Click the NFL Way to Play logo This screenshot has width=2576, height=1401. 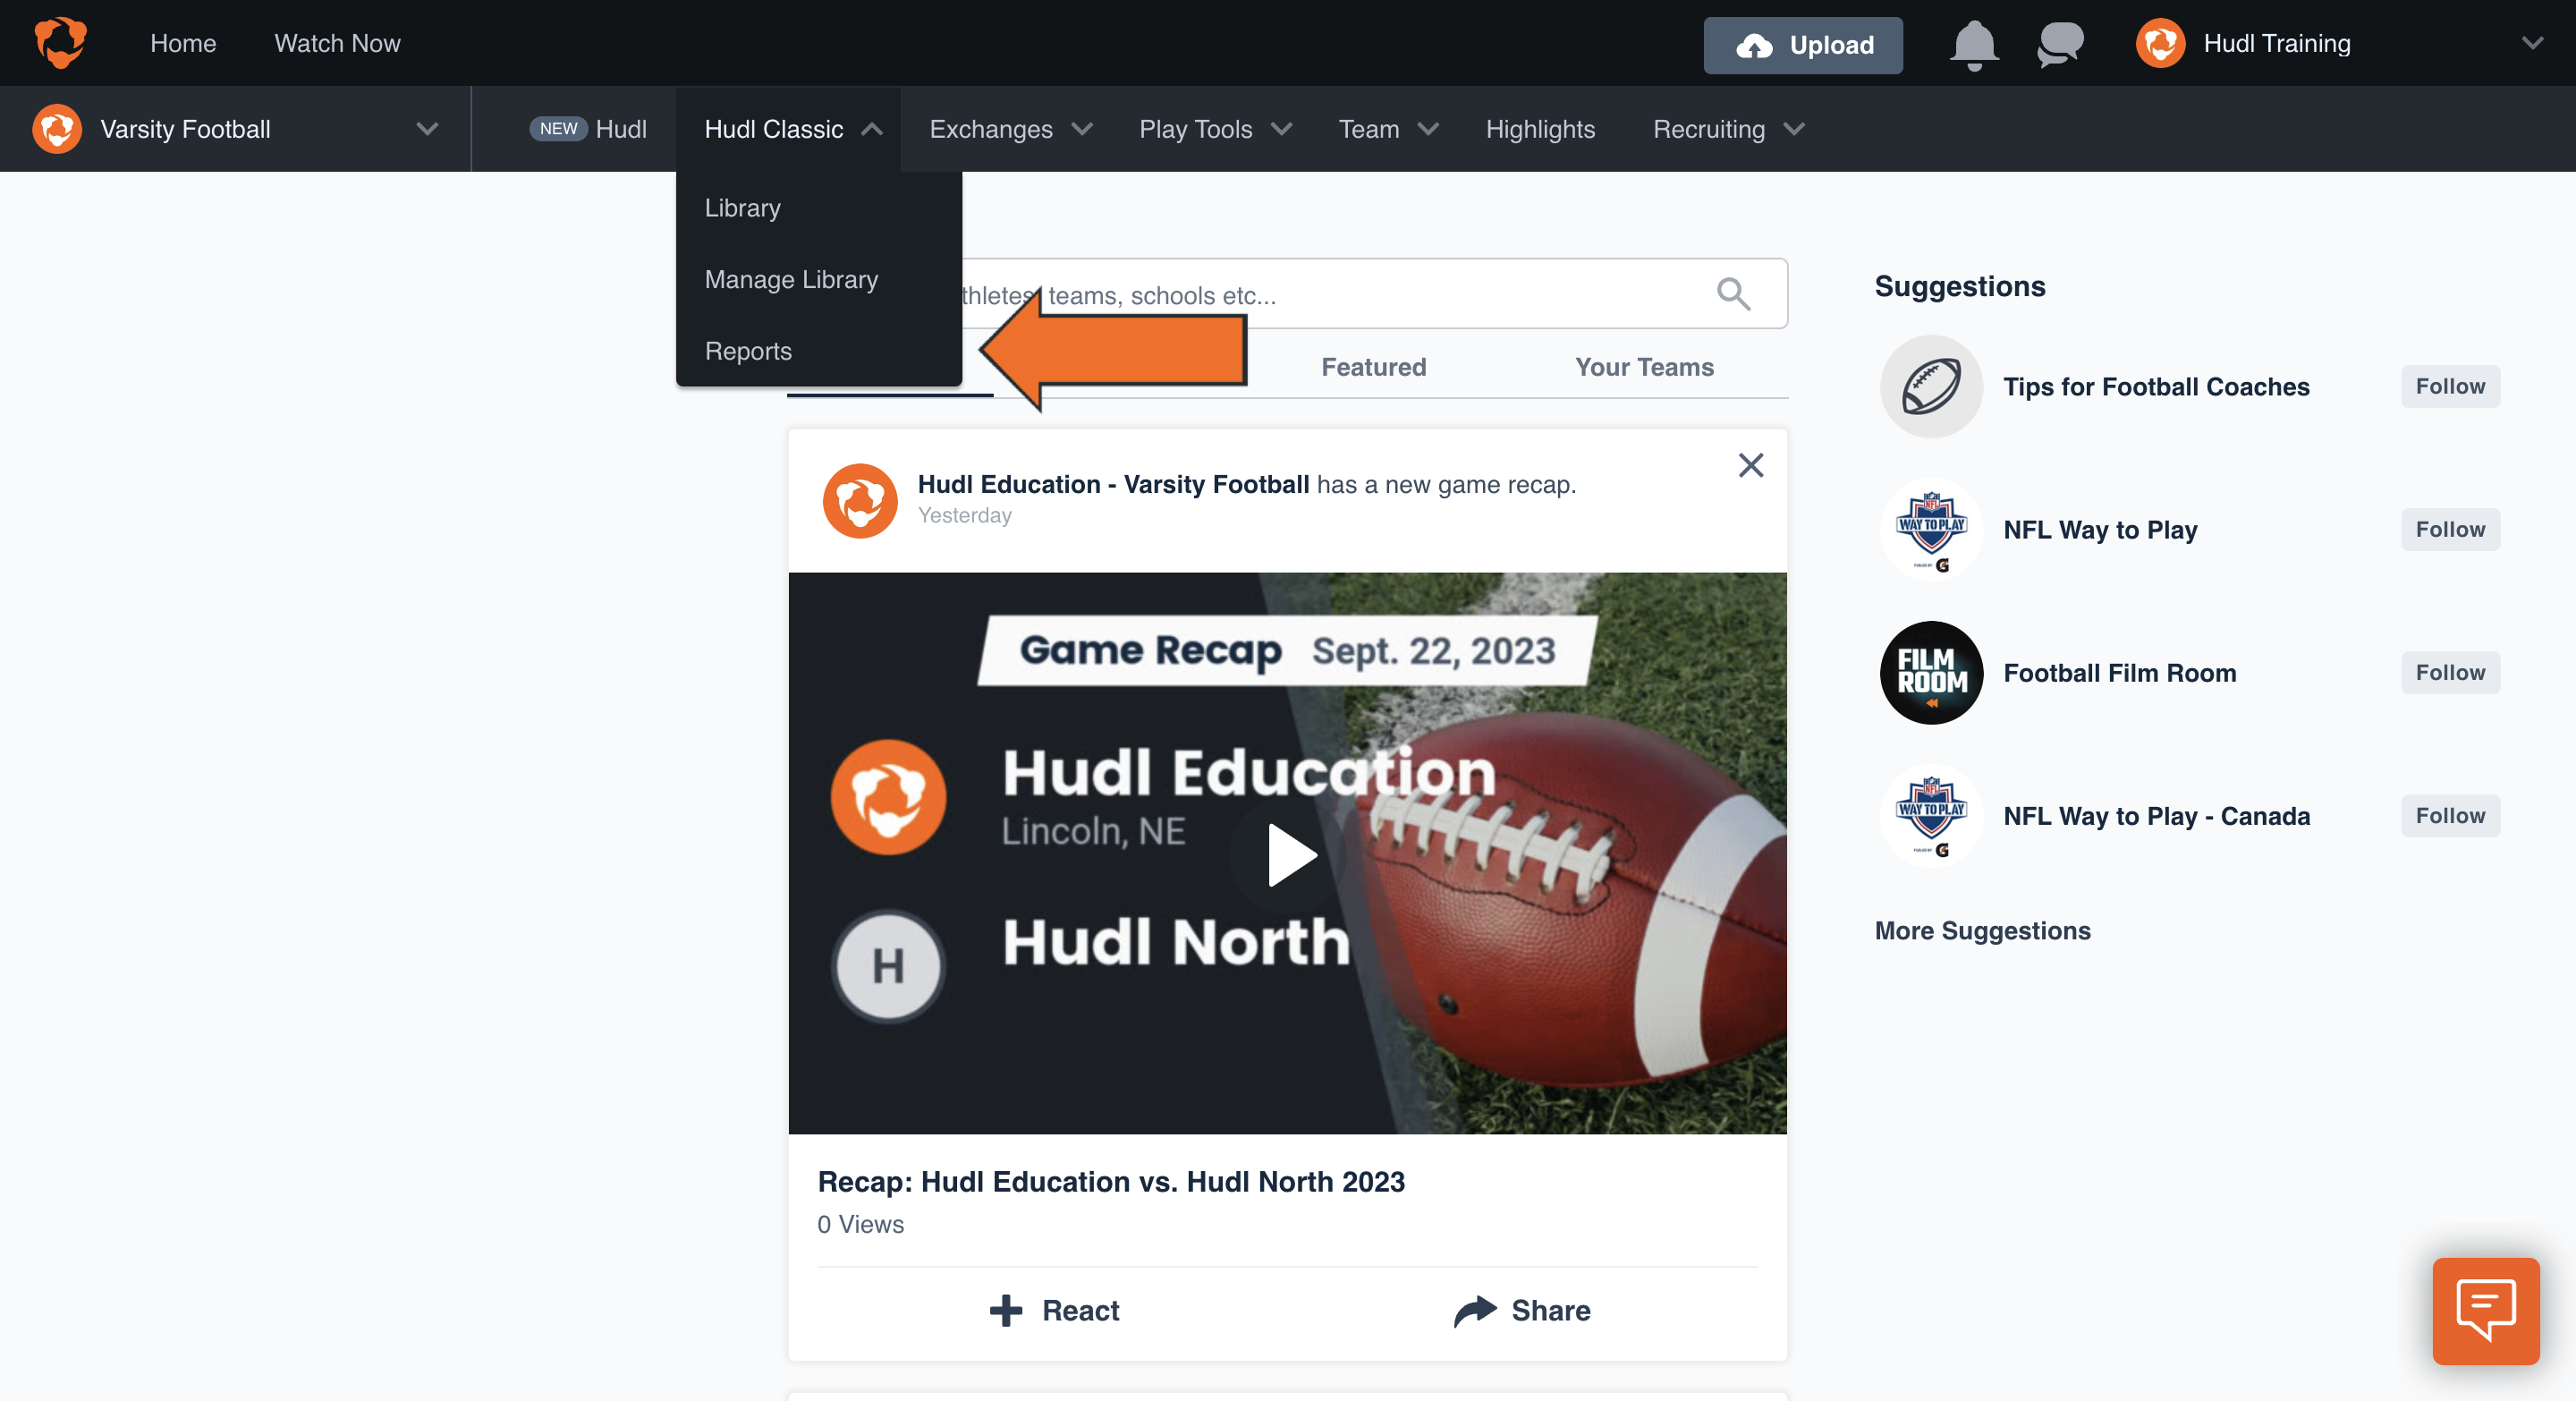[x=1931, y=530]
